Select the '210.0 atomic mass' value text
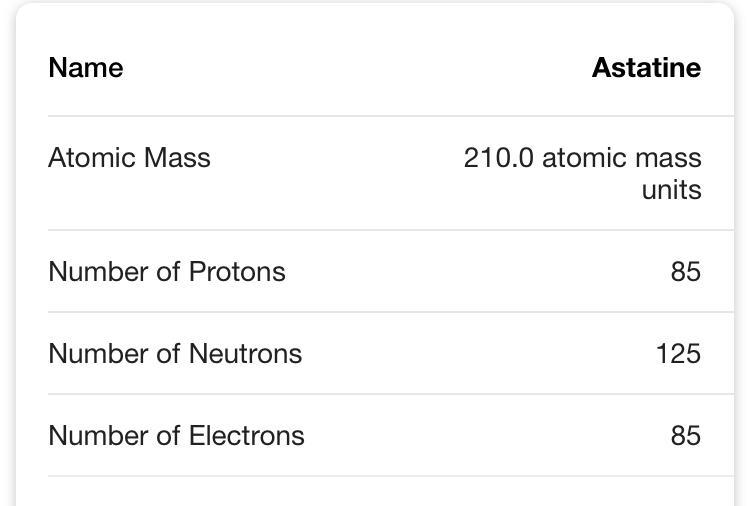Screen dimensions: 750x506 [x=582, y=158]
